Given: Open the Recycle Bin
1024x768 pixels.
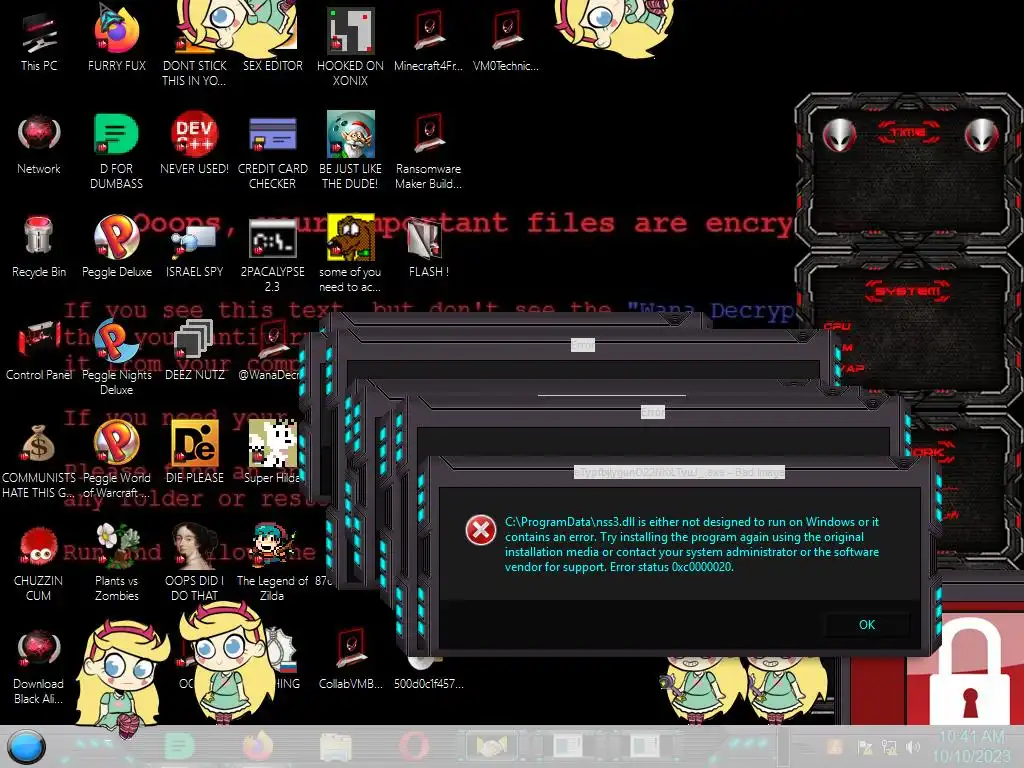Looking at the screenshot, I should 39,247.
